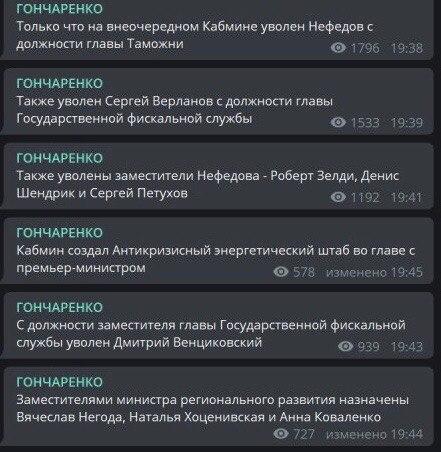
Task: Click the eye icon beside 727 views
Action: tap(281, 433)
